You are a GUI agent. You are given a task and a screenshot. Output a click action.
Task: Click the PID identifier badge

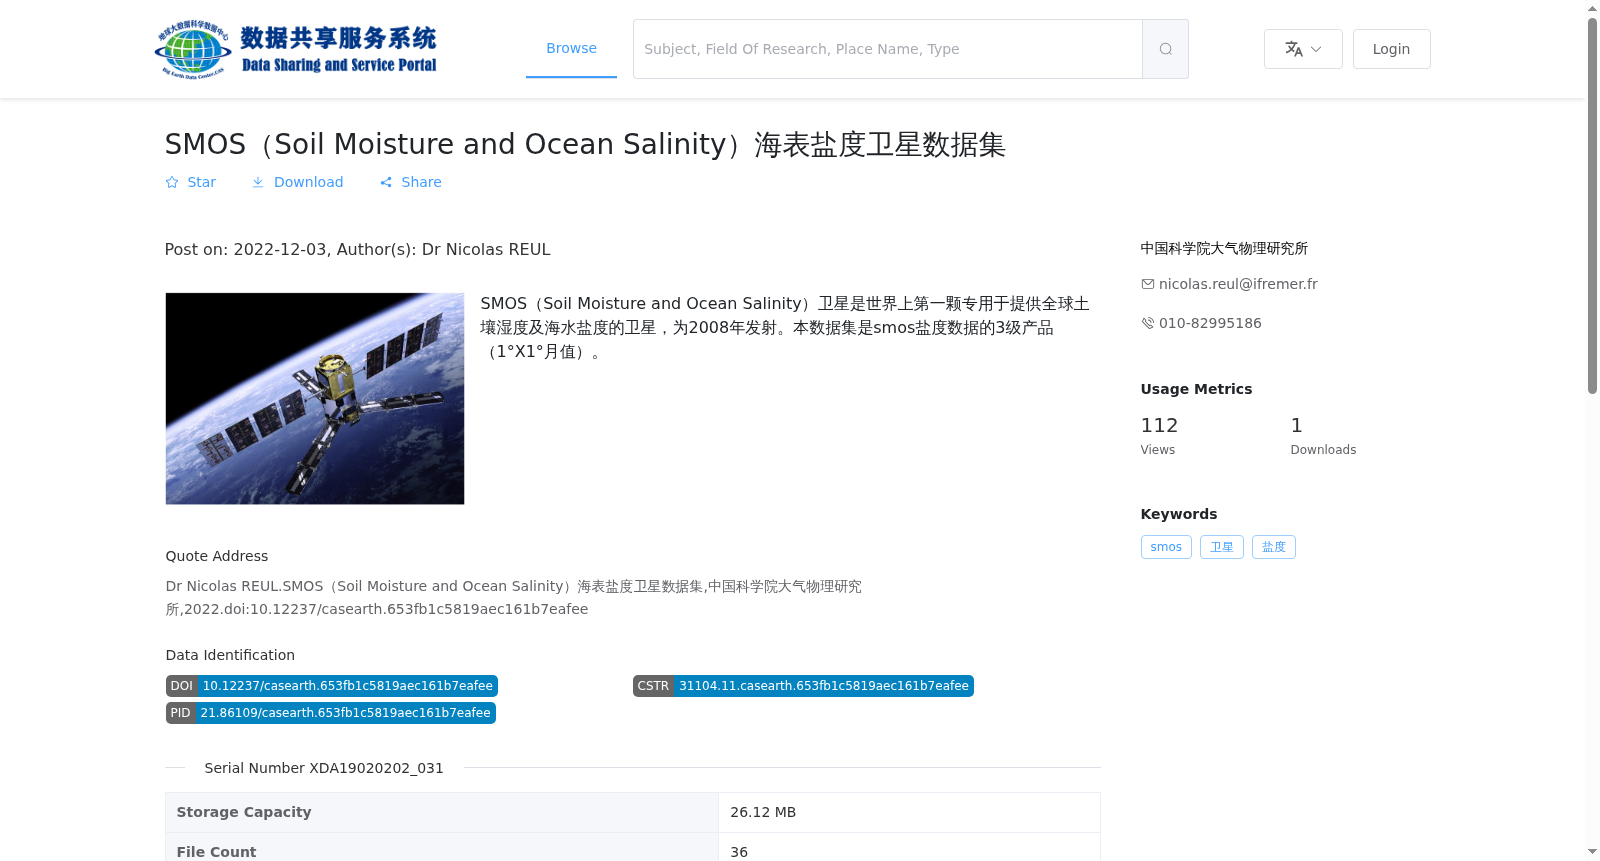[x=331, y=713]
